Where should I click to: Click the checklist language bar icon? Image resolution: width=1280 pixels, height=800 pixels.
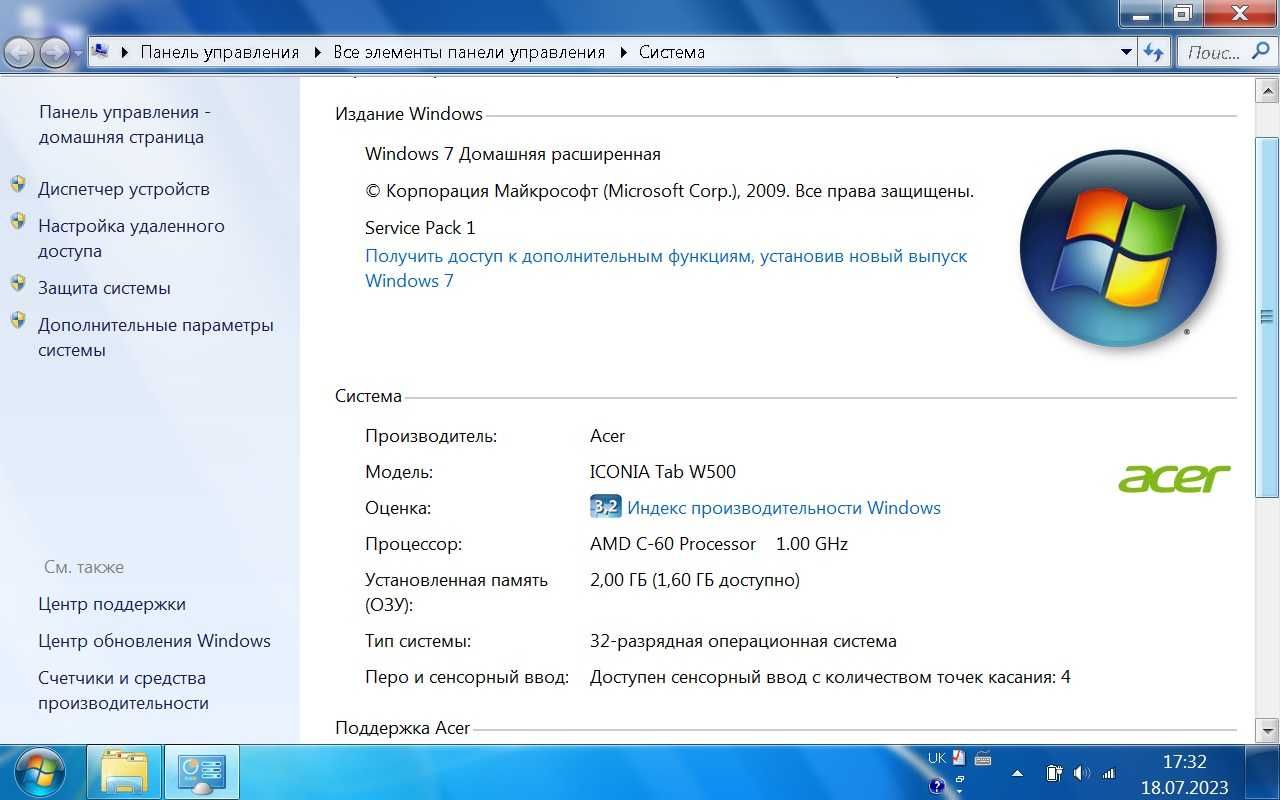(x=959, y=757)
